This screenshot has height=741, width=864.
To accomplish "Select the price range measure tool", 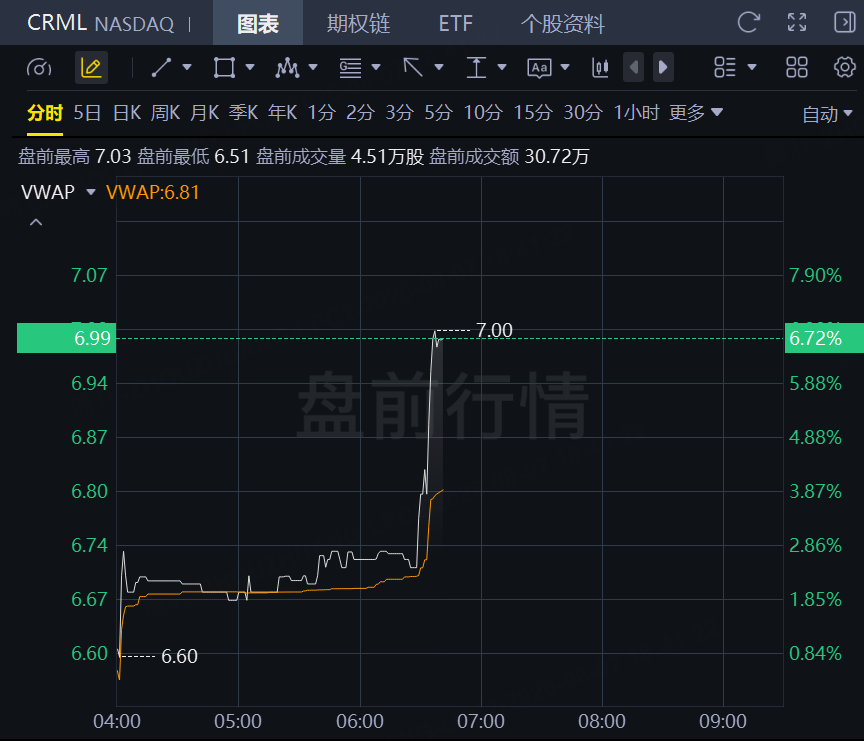I will [476, 68].
